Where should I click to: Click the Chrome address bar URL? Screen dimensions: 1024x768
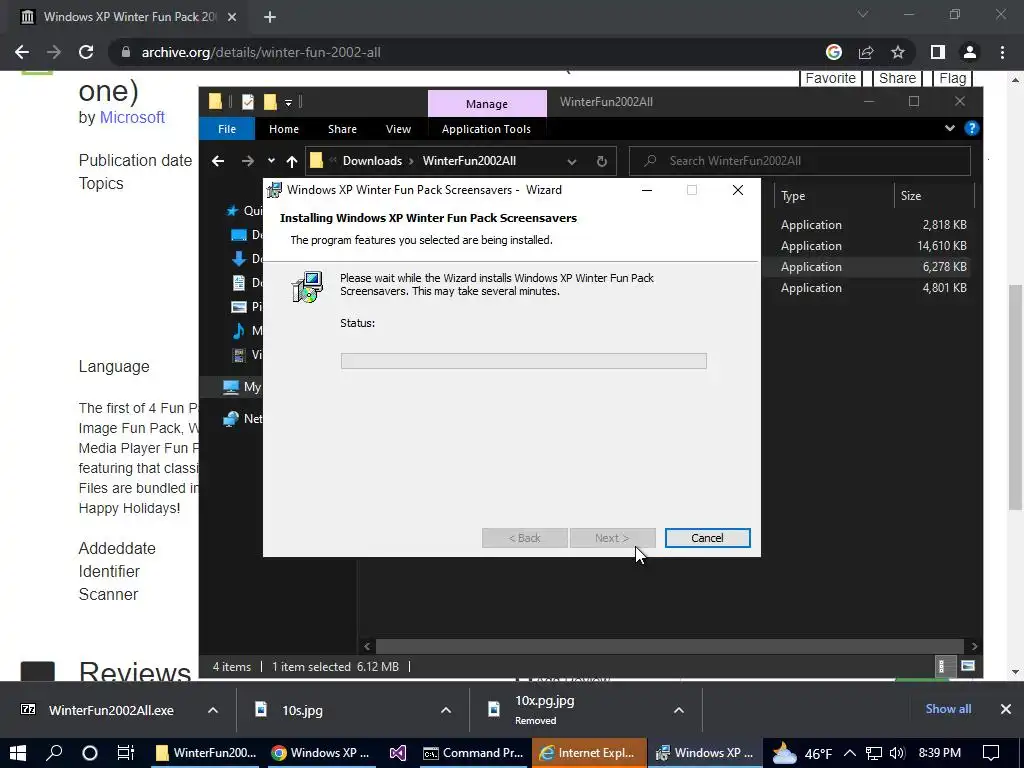[261, 52]
